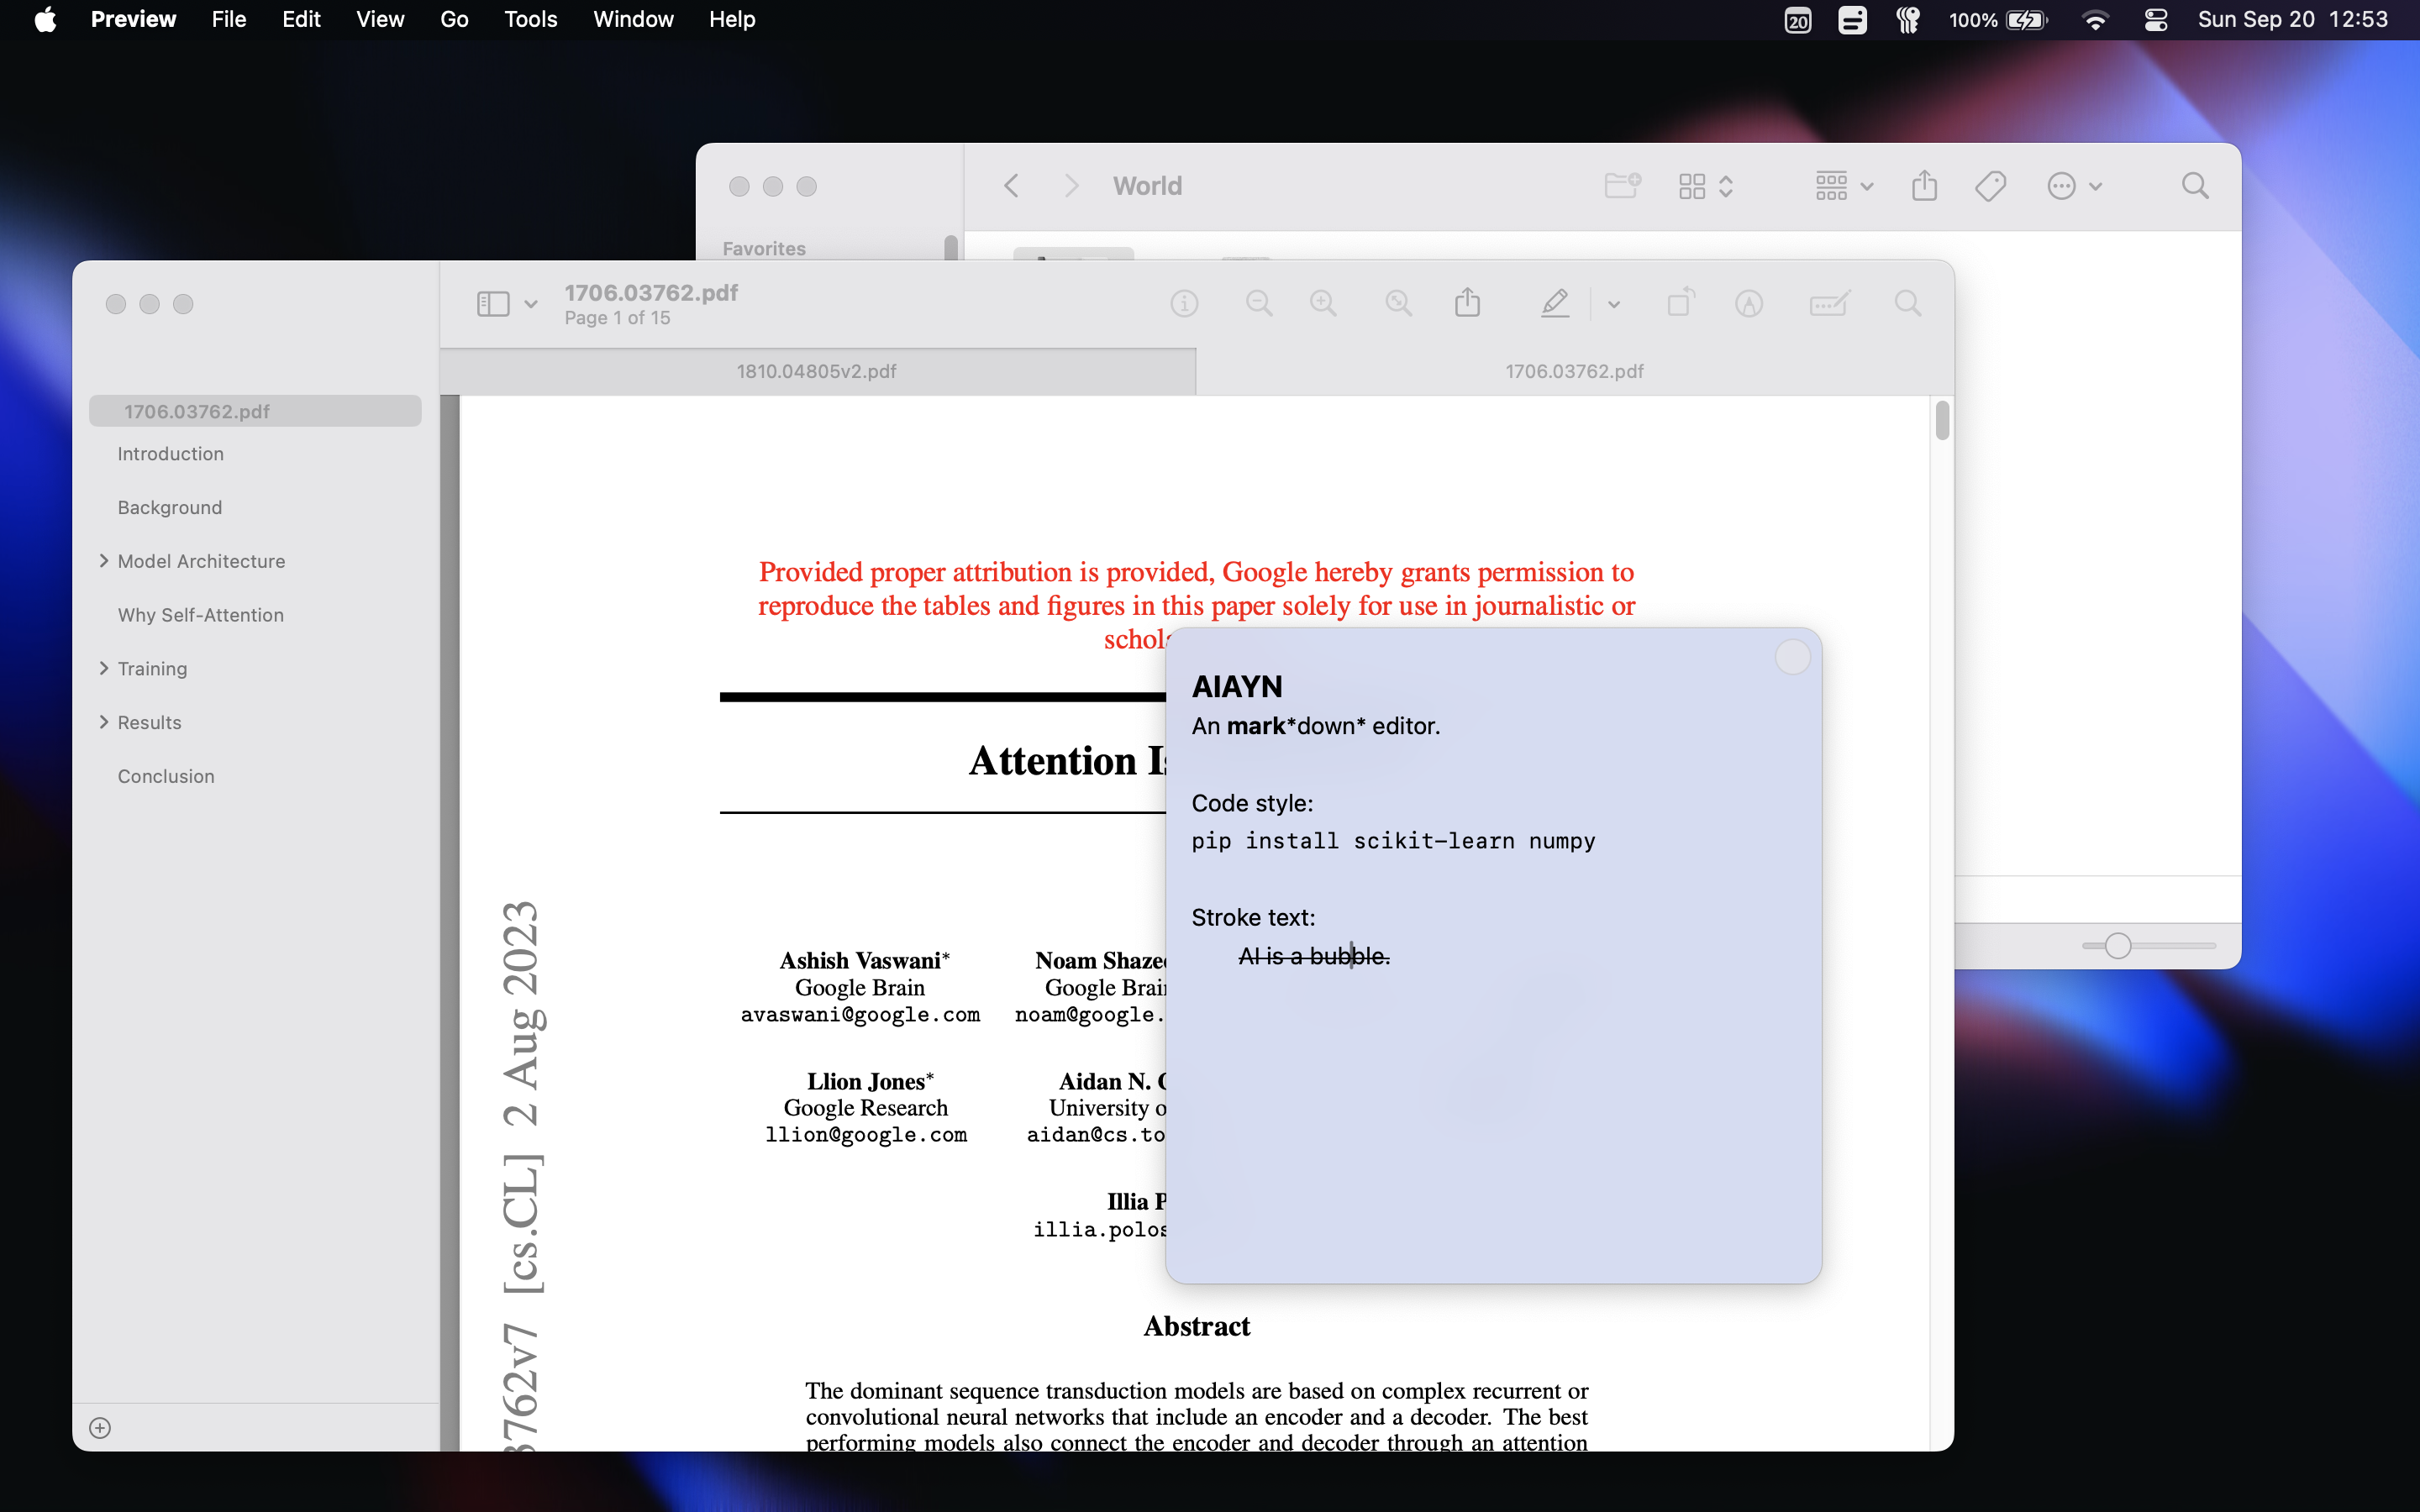Jump to Background section in outline
The image size is (2420, 1512).
coord(170,507)
